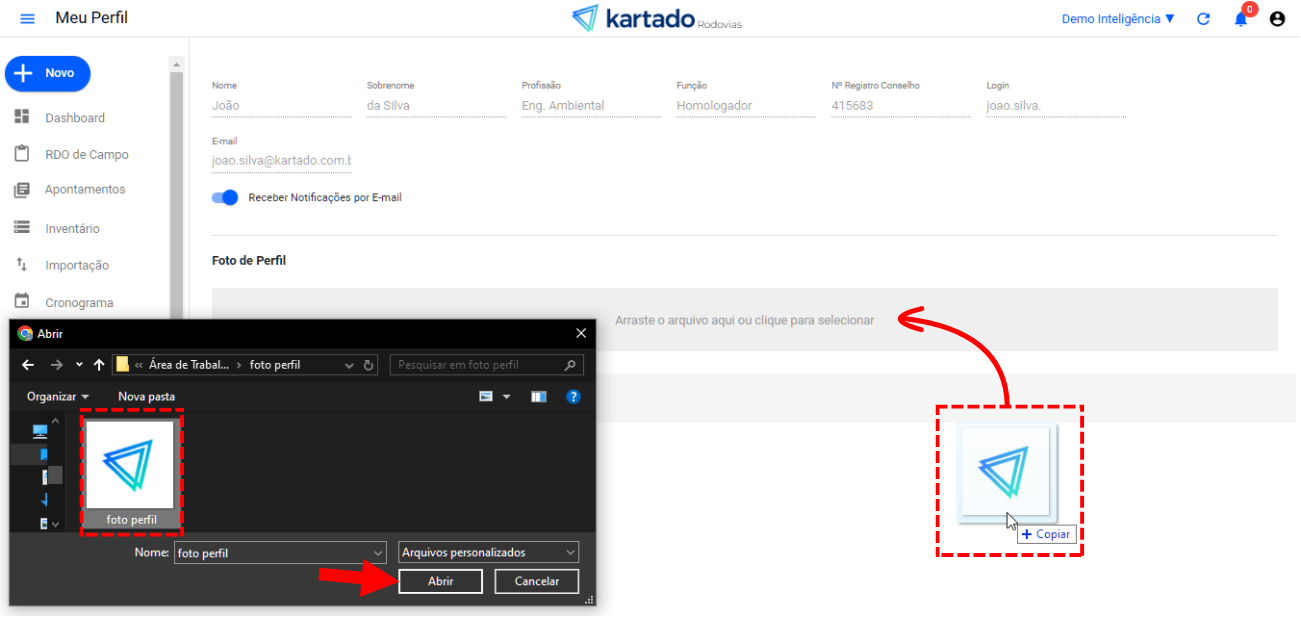Open the Nome filename combo box arrow
1301x621 pixels.
pyautogui.click(x=377, y=553)
